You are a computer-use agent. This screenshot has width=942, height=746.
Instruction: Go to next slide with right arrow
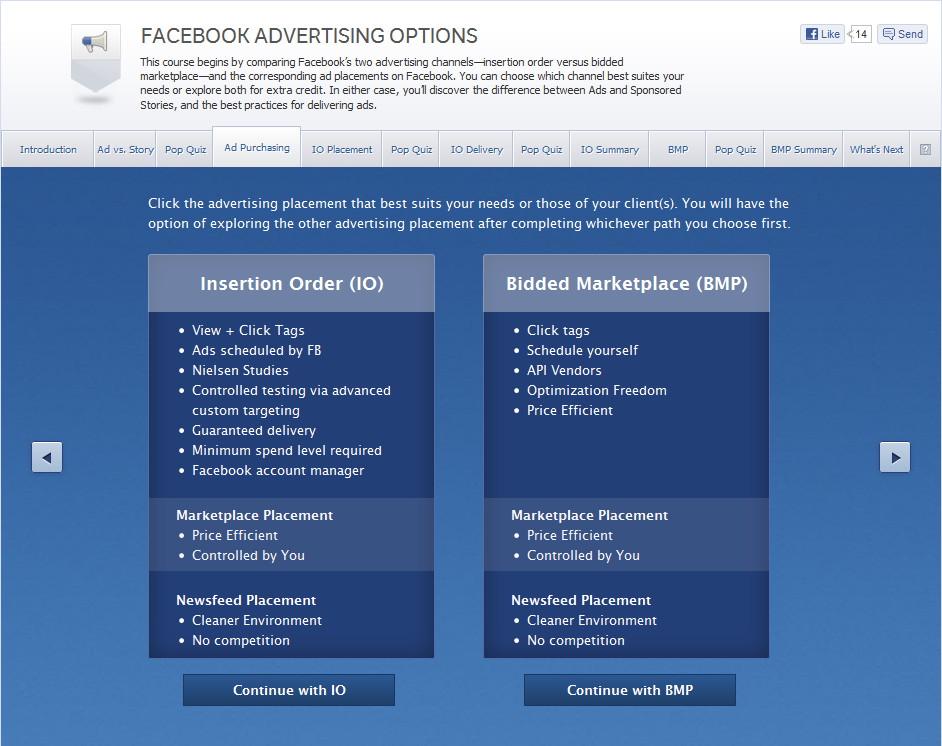(x=895, y=457)
